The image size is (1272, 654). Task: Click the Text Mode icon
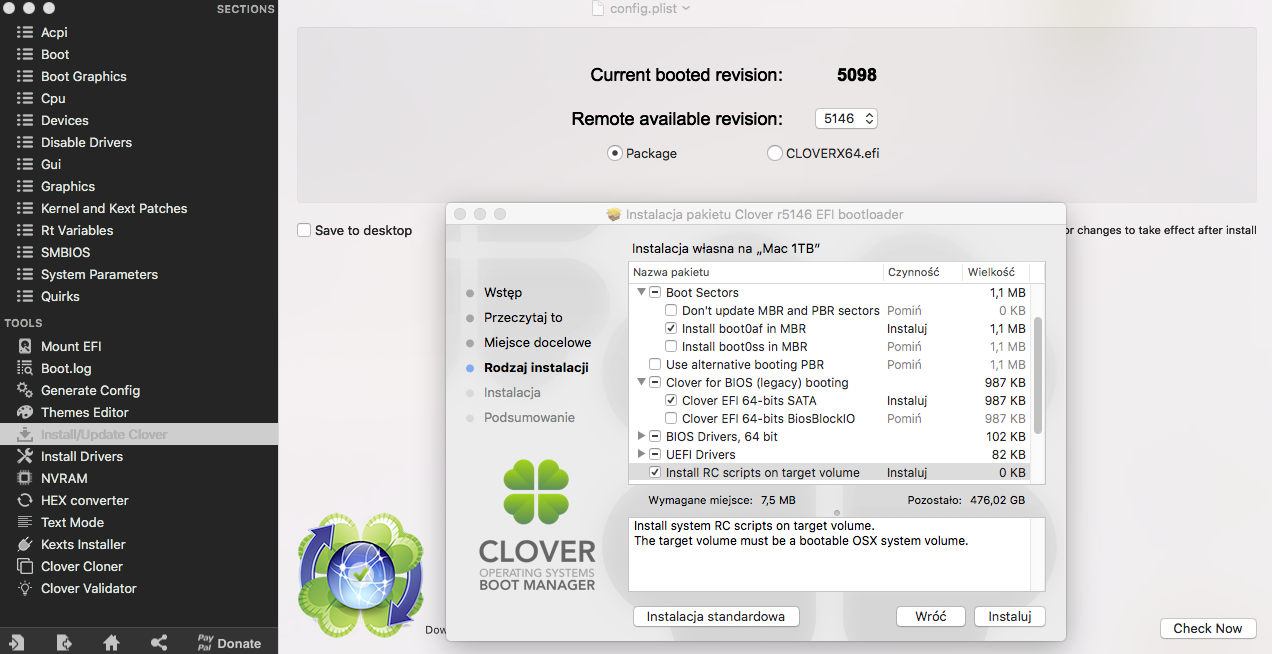point(25,522)
